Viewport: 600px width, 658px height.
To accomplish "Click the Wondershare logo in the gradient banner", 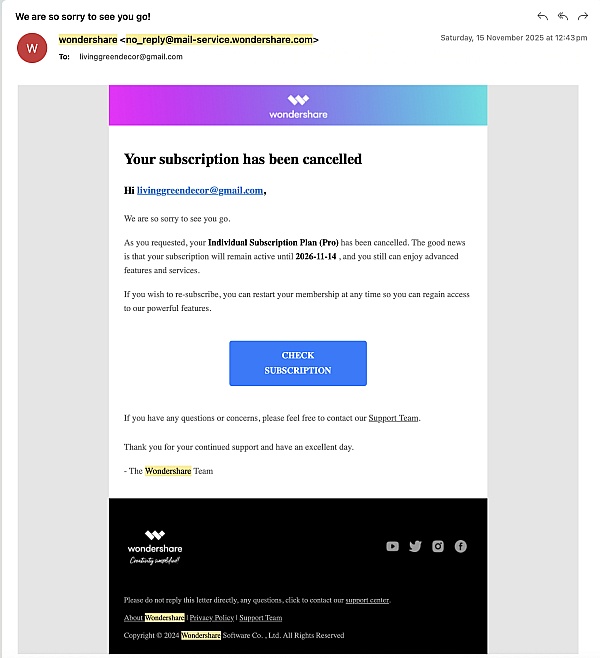I will click(x=298, y=105).
